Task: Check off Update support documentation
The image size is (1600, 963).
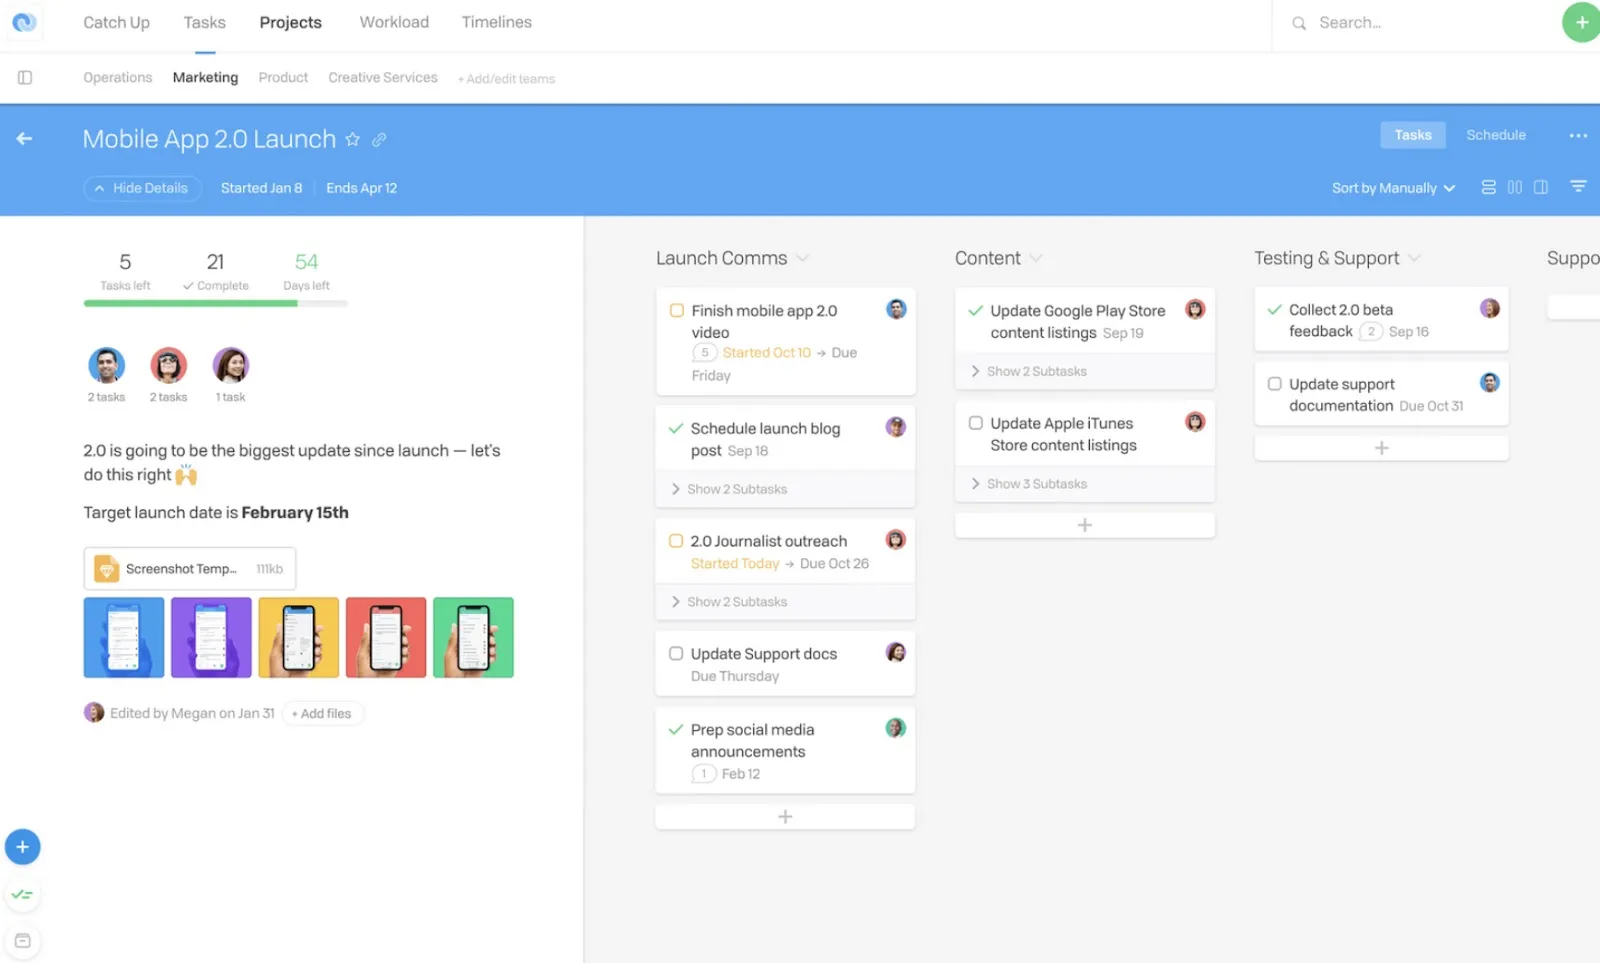Action: point(1275,384)
